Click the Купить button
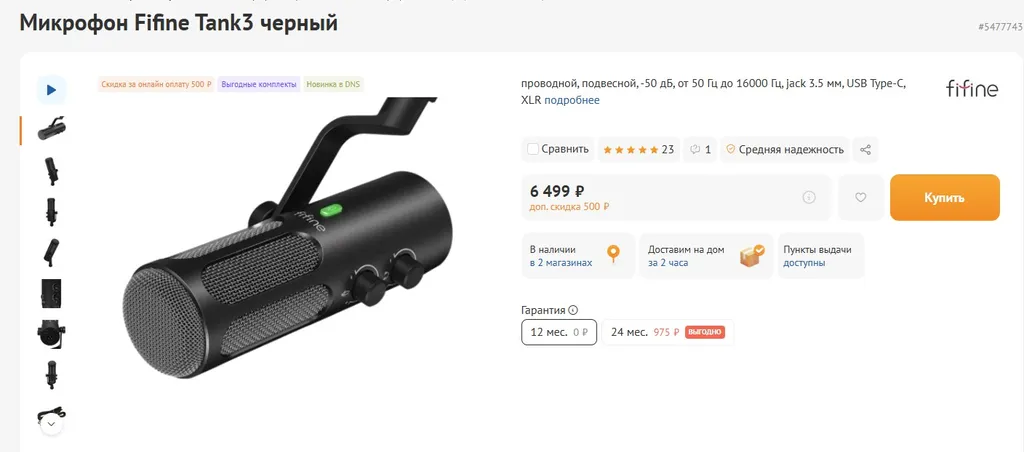Viewport: 1024px width, 452px height. tap(944, 197)
